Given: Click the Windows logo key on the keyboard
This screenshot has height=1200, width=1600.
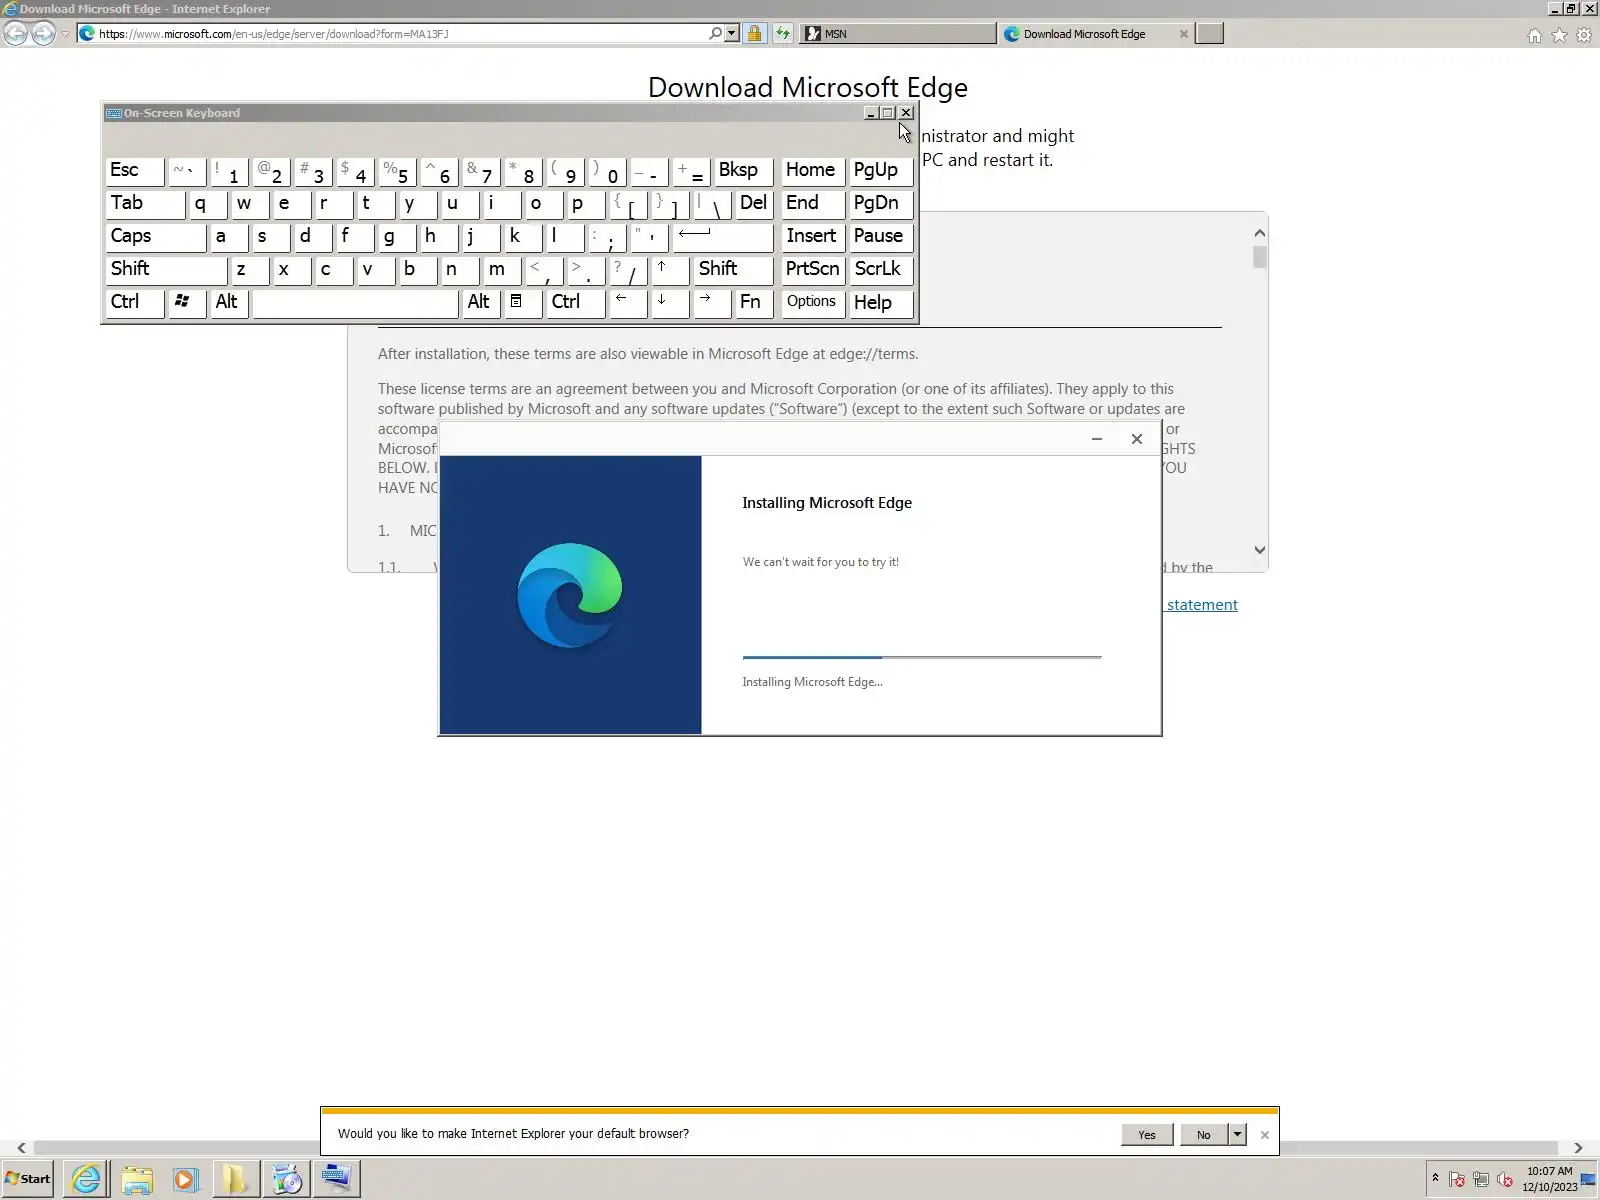Looking at the screenshot, I should 187,303.
